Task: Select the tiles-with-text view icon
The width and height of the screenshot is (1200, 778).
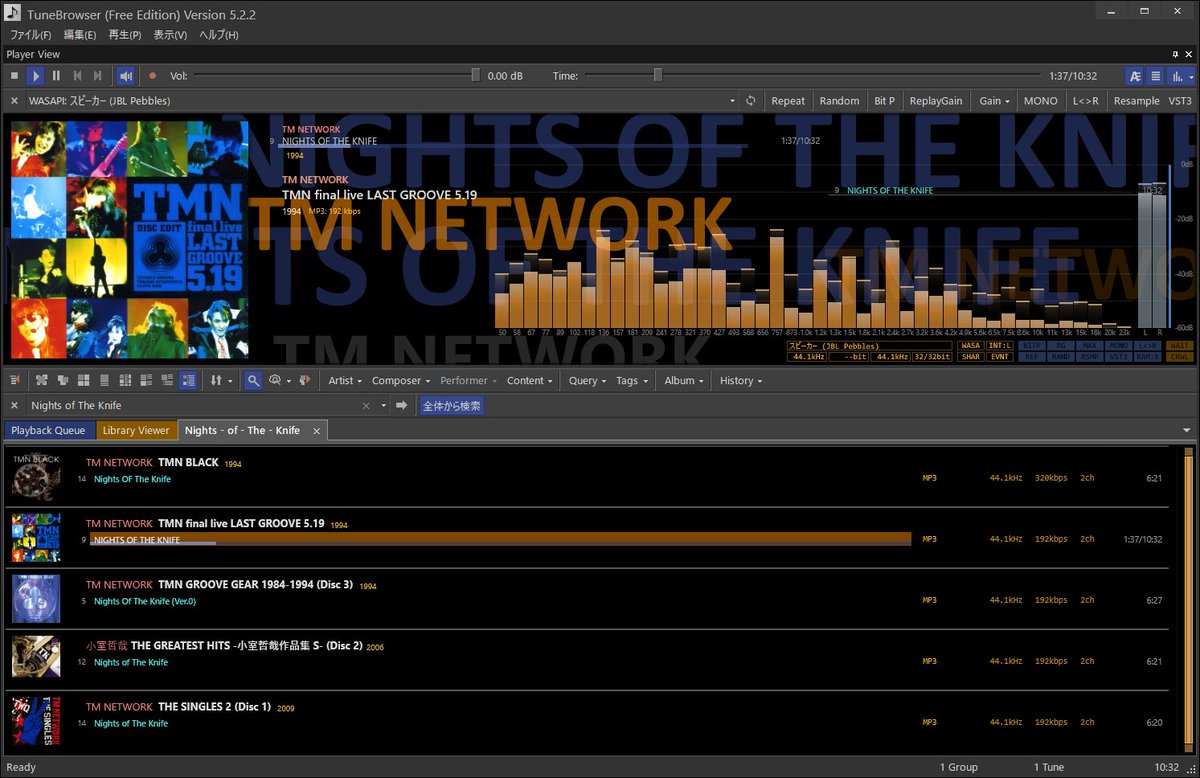Action: click(x=147, y=381)
